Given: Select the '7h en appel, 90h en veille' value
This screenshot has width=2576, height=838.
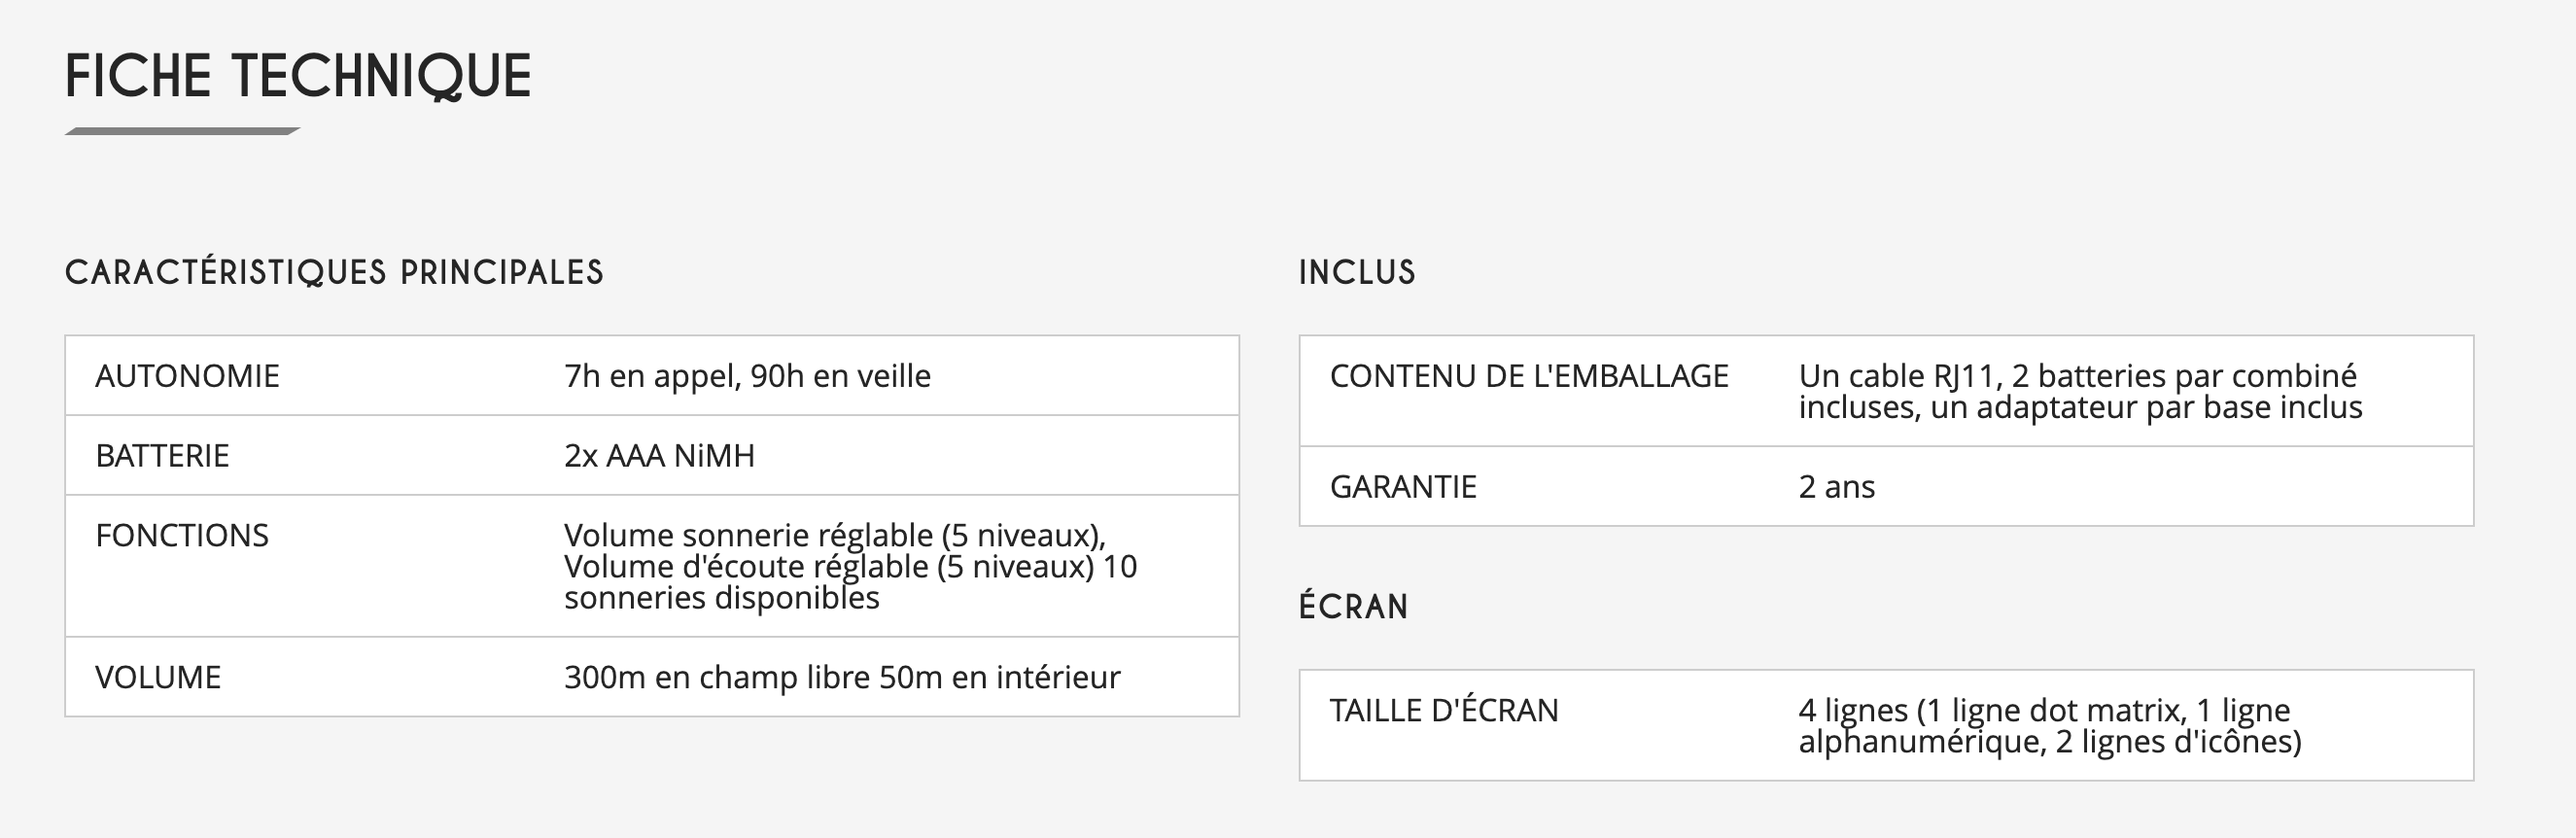Looking at the screenshot, I should coord(747,376).
